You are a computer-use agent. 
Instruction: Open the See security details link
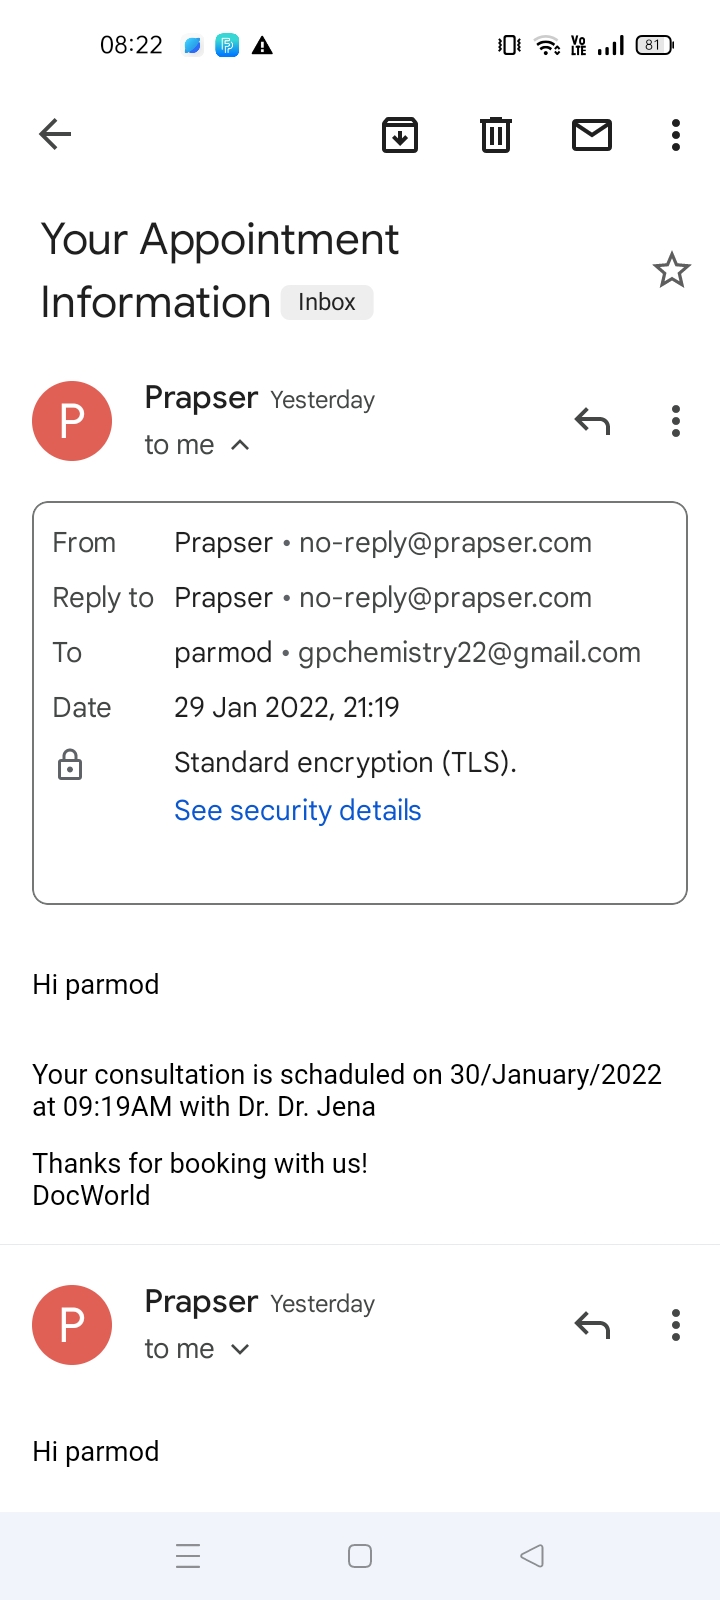click(x=297, y=810)
